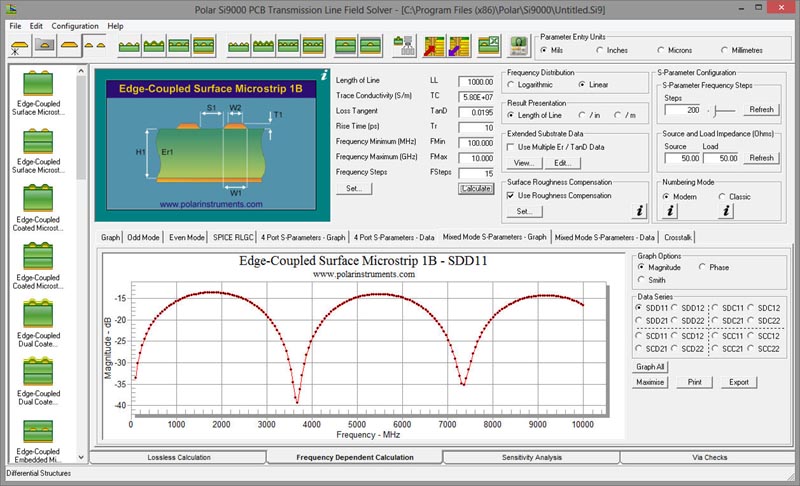Click the single trace icon with cross marker
This screenshot has width=800, height=486.
click(x=19, y=46)
